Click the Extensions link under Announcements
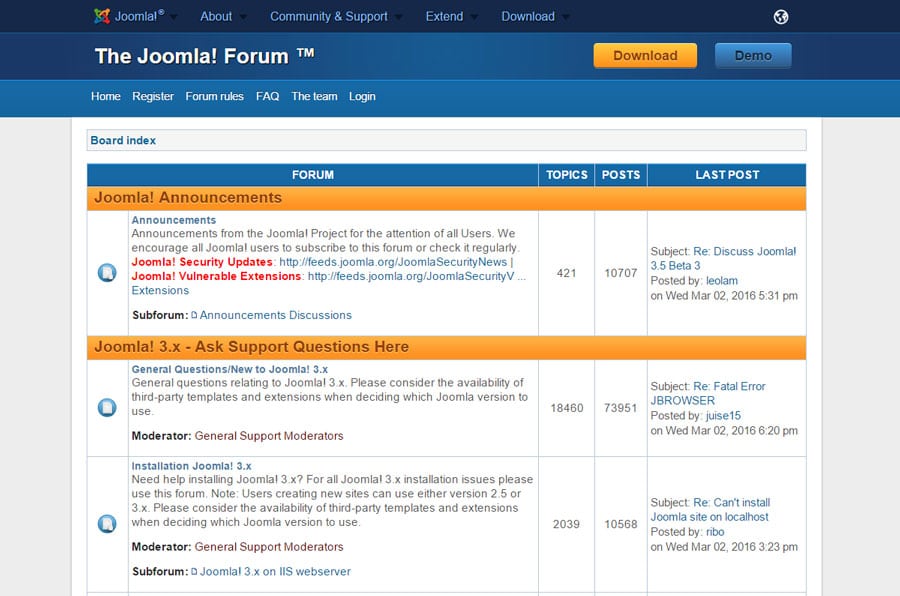This screenshot has width=900, height=596. pos(160,291)
